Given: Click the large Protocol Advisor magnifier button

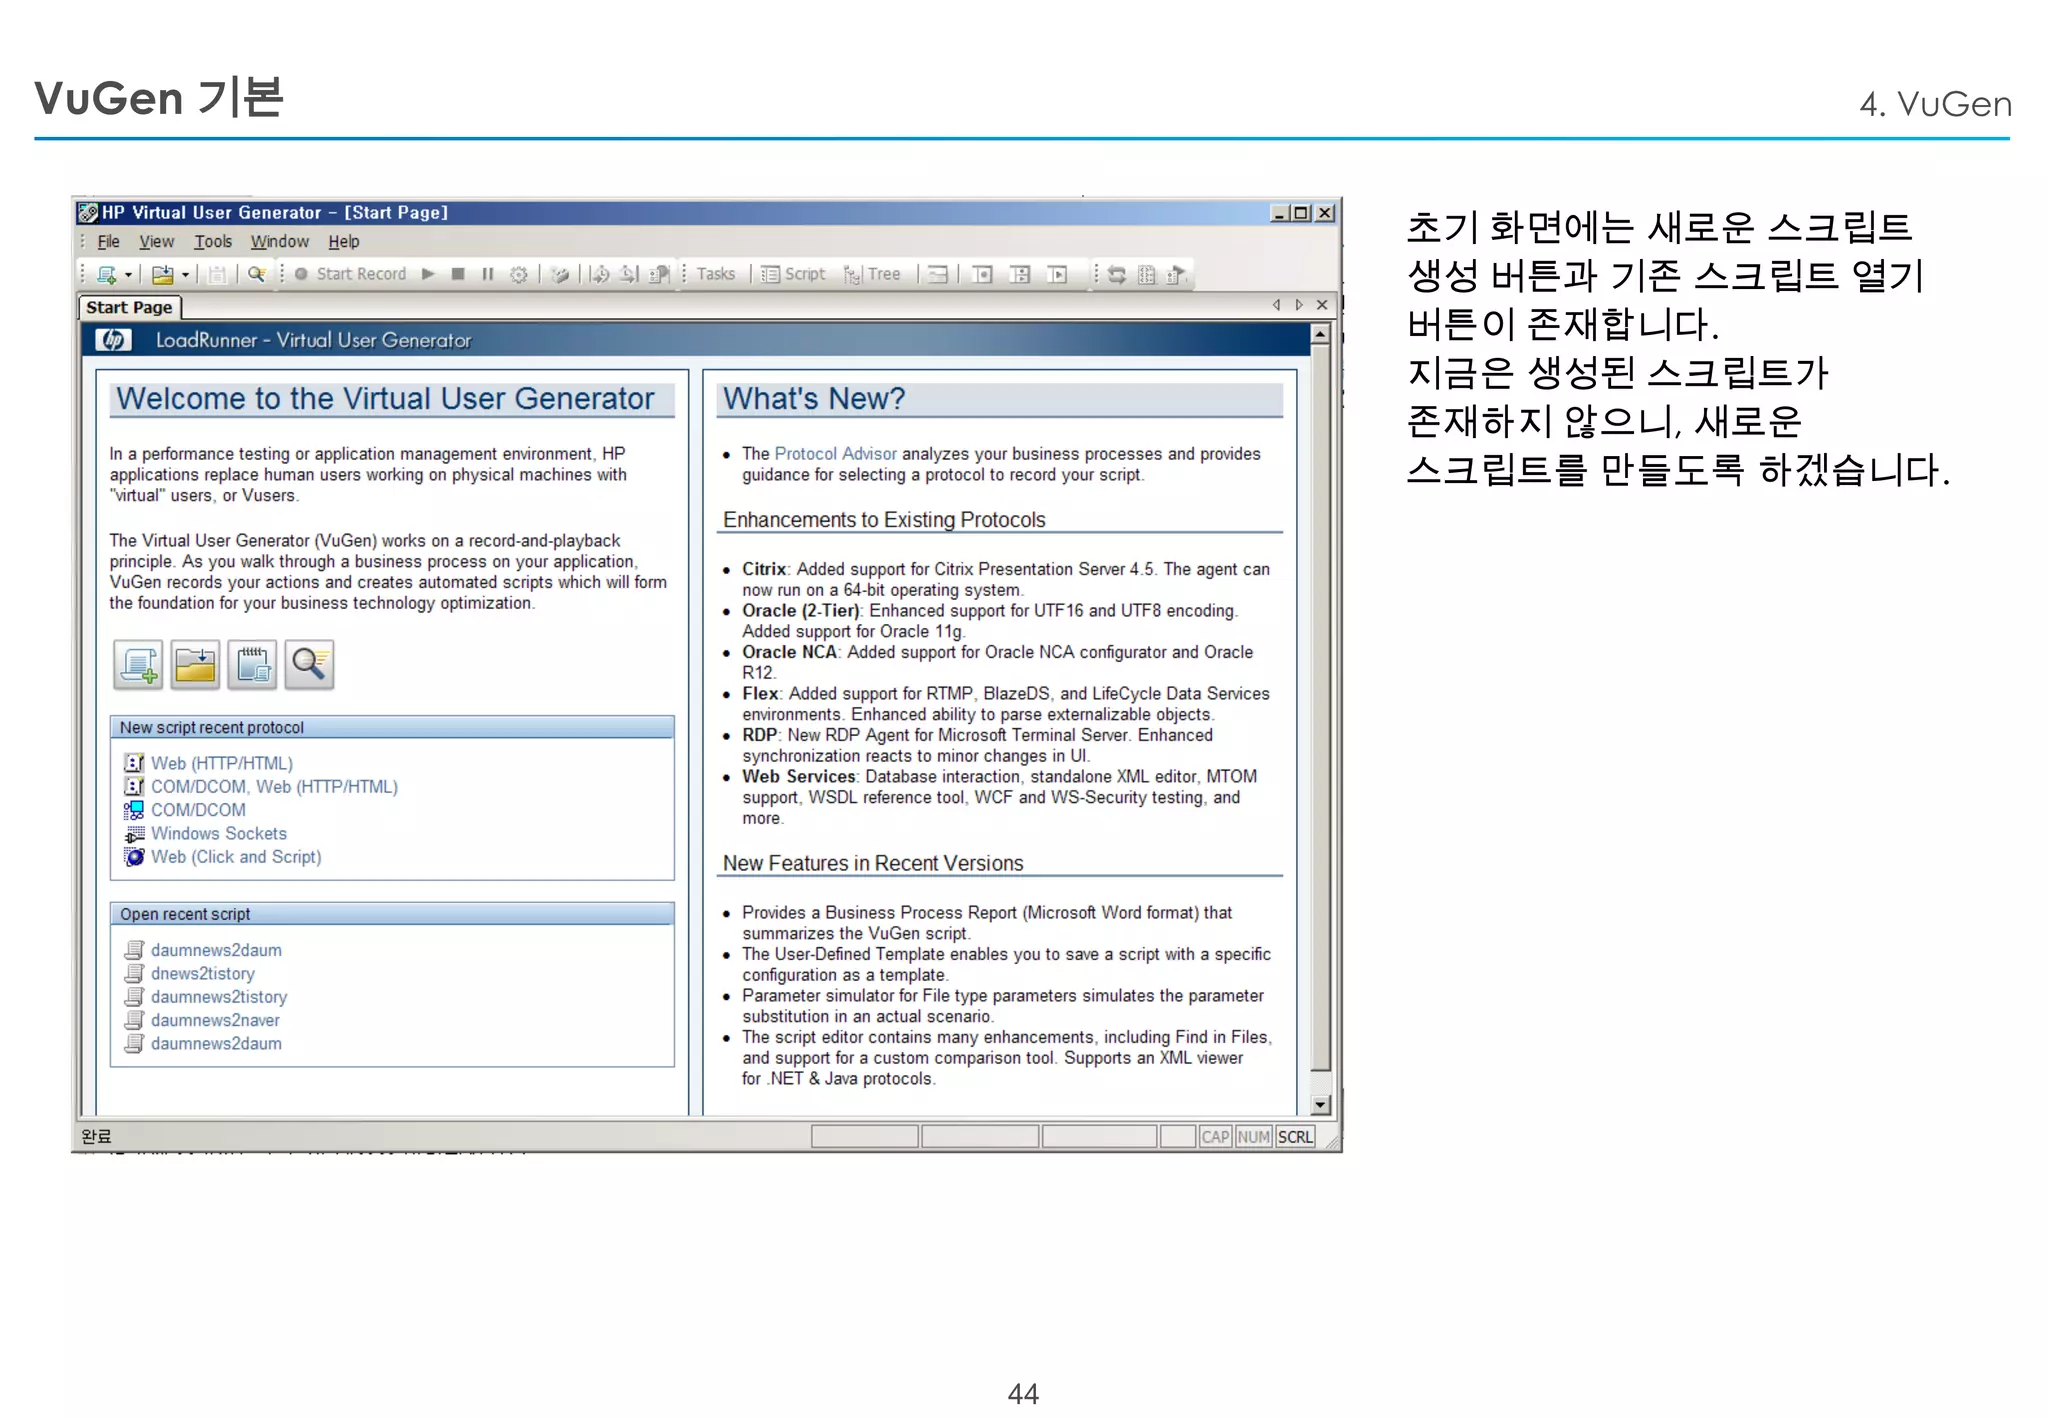Looking at the screenshot, I should pos(309,665).
